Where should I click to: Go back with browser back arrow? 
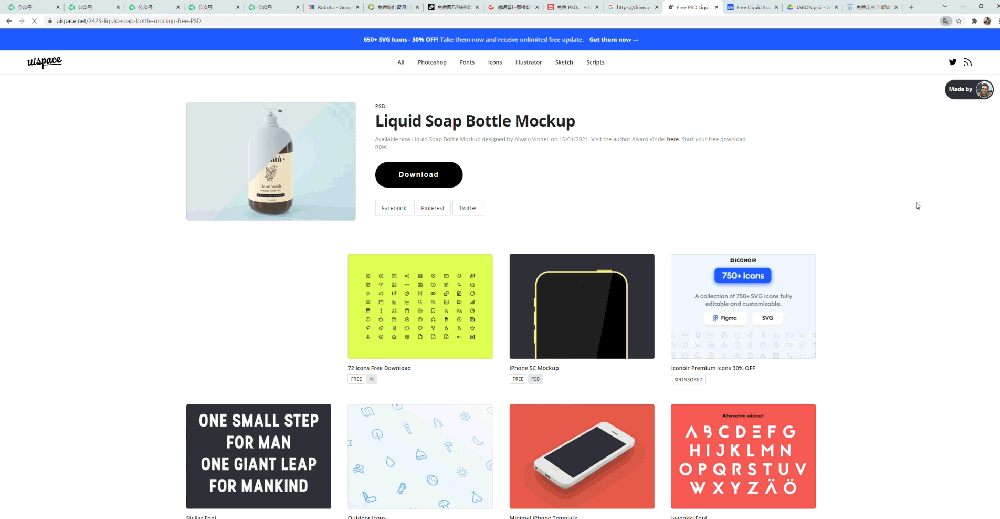[x=9, y=21]
